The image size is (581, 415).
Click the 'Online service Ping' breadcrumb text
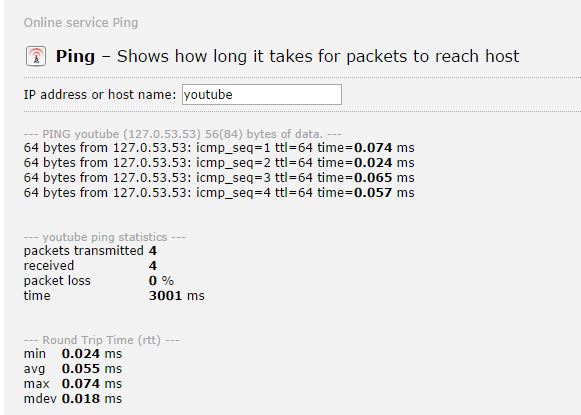[81, 23]
